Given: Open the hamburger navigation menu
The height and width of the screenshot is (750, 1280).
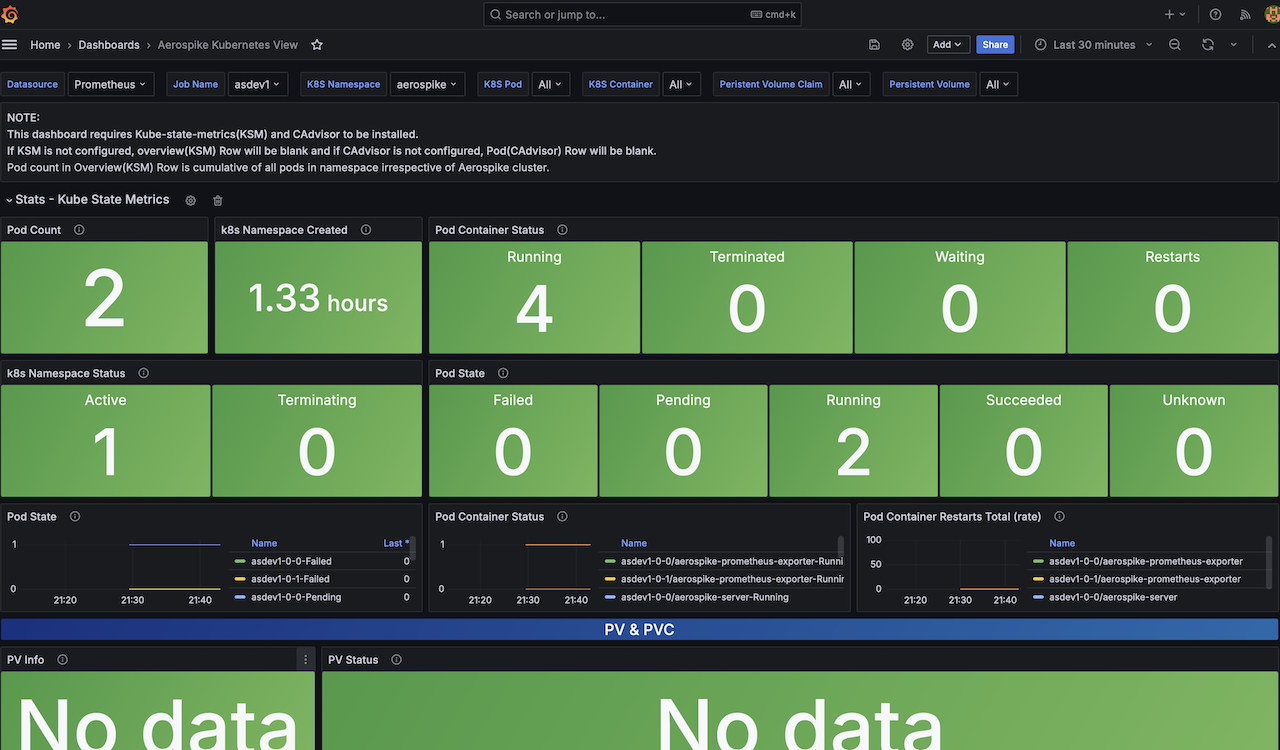Looking at the screenshot, I should 10,45.
